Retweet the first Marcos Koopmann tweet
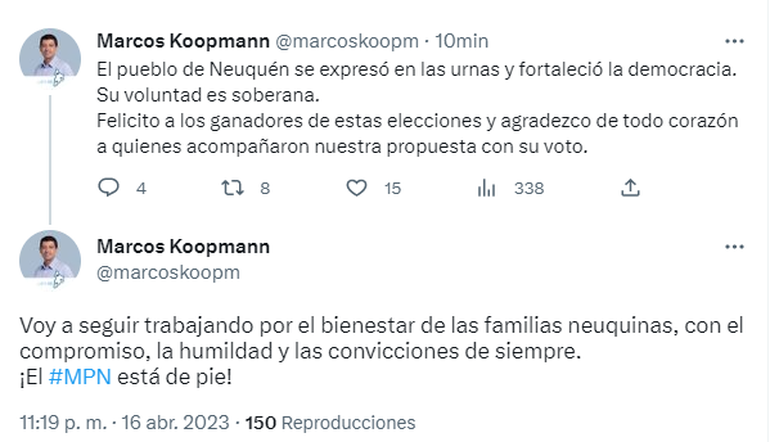 (x=232, y=187)
